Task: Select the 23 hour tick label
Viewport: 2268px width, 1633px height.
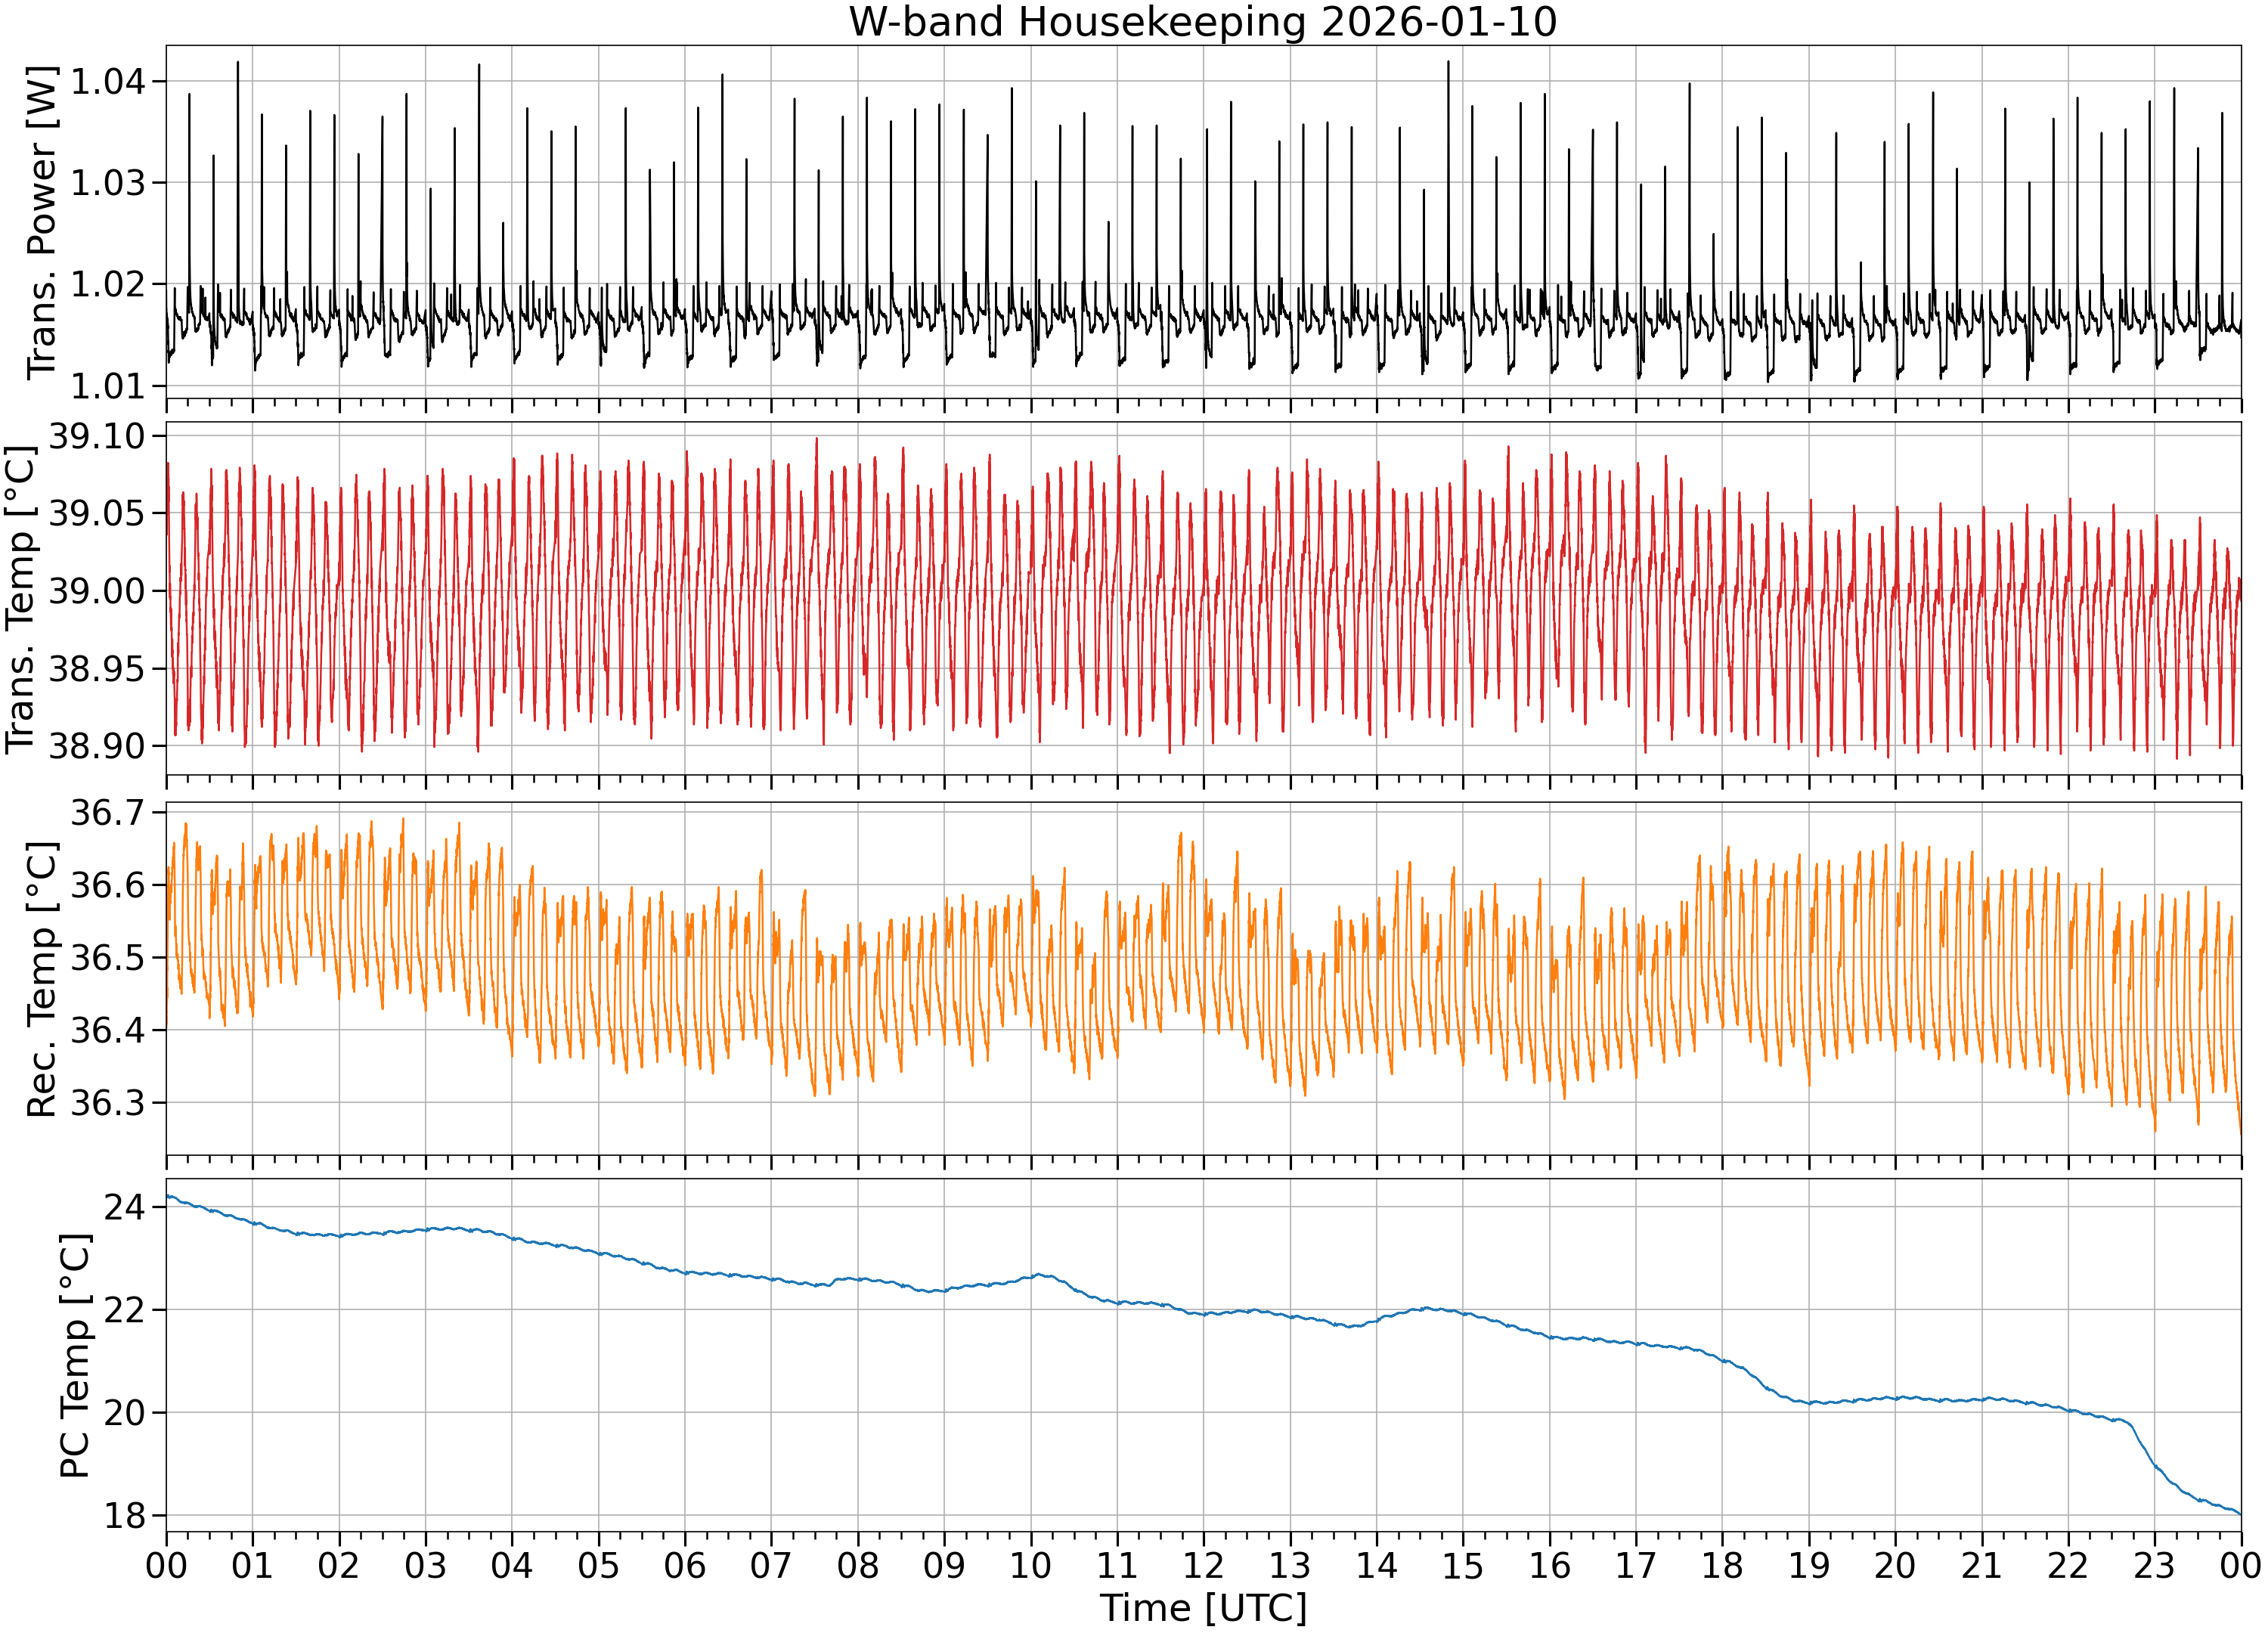Action: tap(2154, 1565)
